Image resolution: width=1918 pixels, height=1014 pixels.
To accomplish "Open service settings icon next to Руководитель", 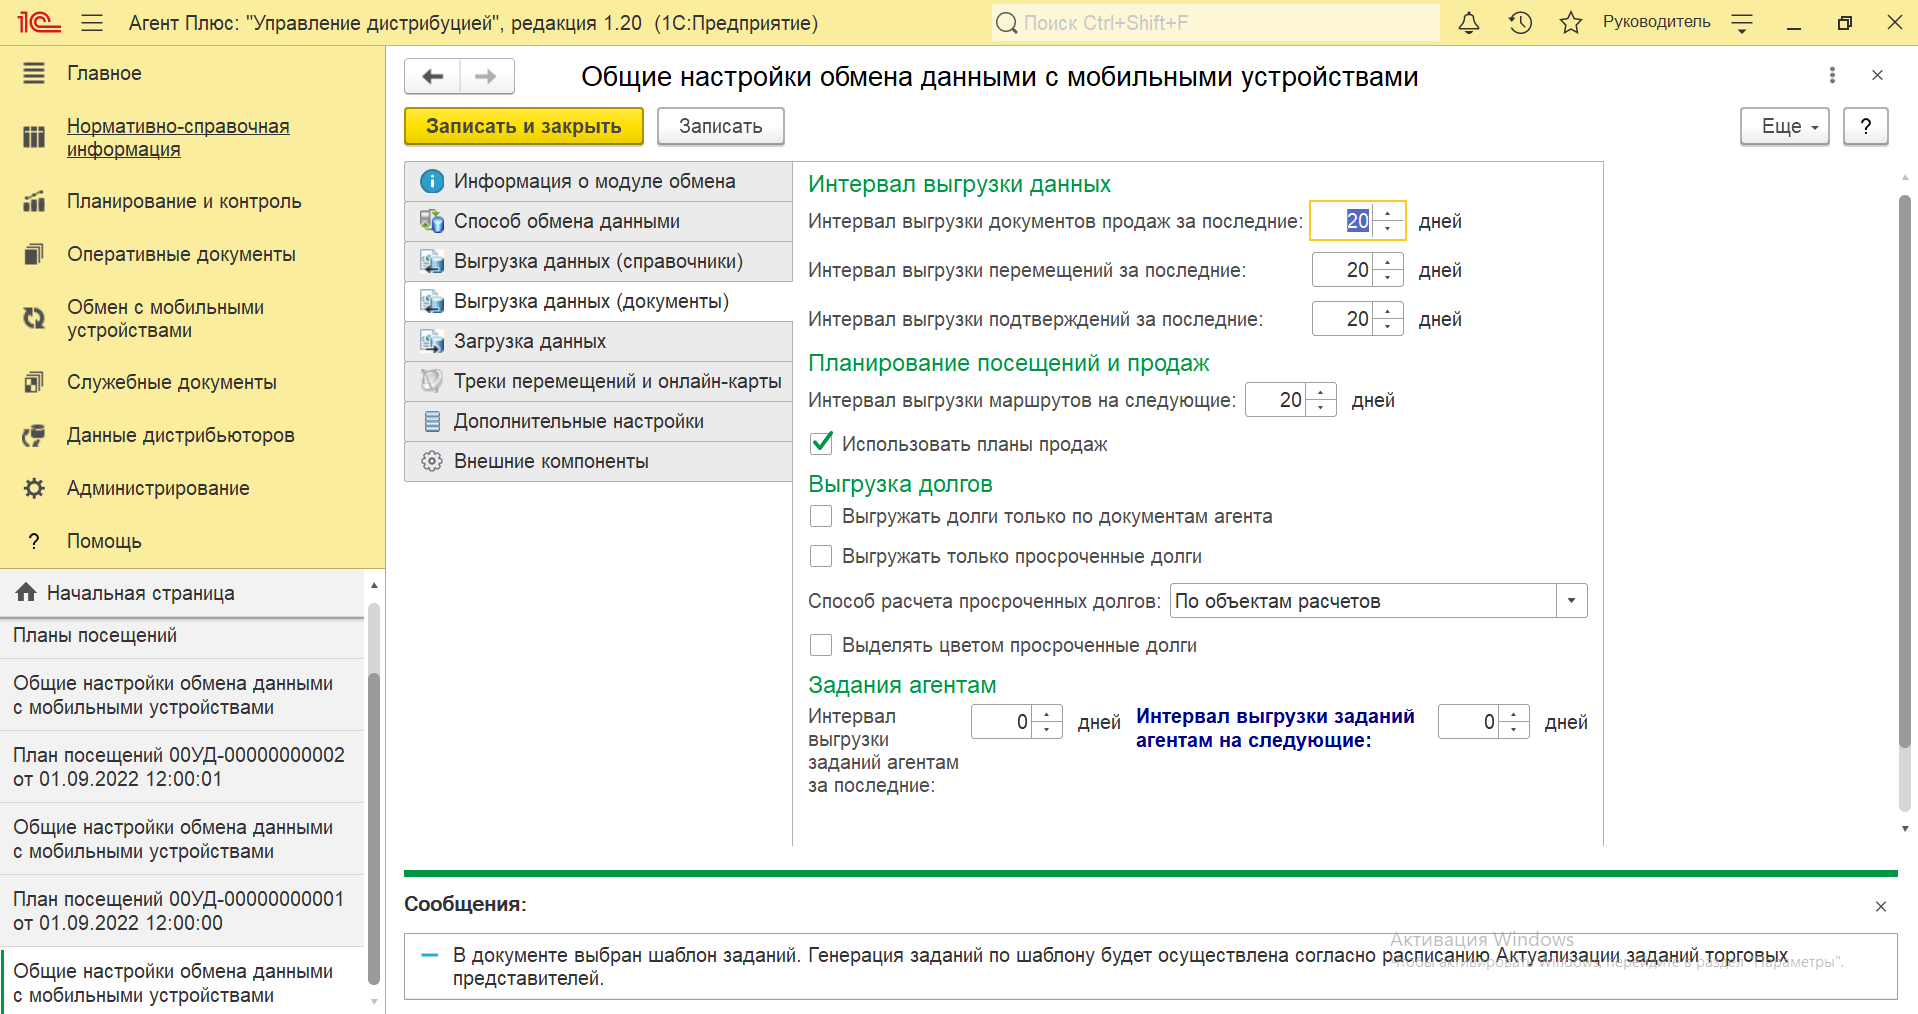I will point(1742,22).
